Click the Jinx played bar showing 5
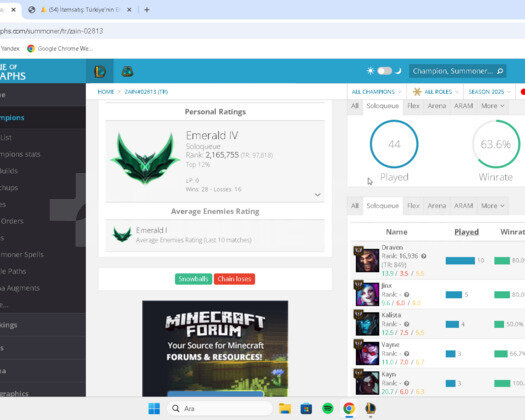Viewport: 525px width, 420px height. click(454, 295)
